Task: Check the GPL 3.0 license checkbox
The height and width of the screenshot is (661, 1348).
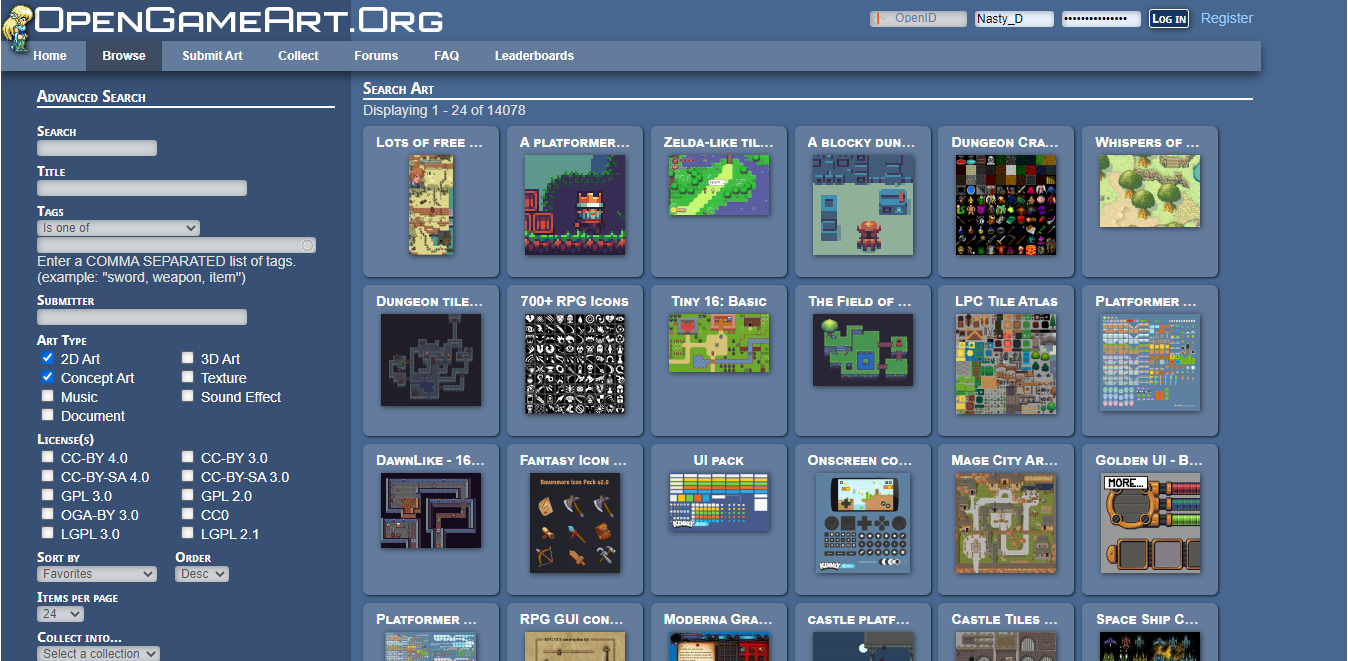Action: 48,495
